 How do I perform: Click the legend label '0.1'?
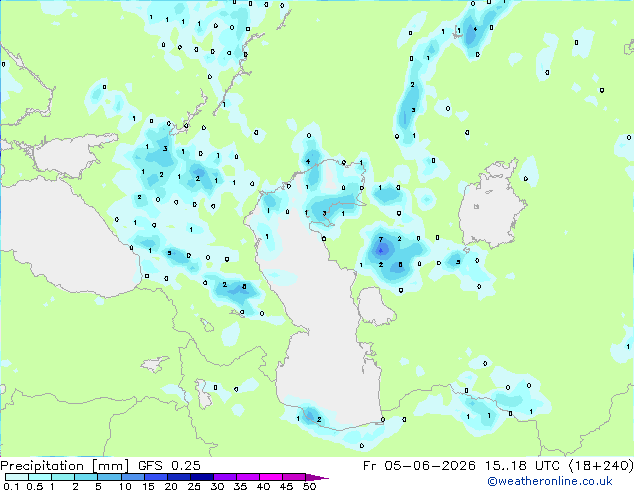click(12, 486)
